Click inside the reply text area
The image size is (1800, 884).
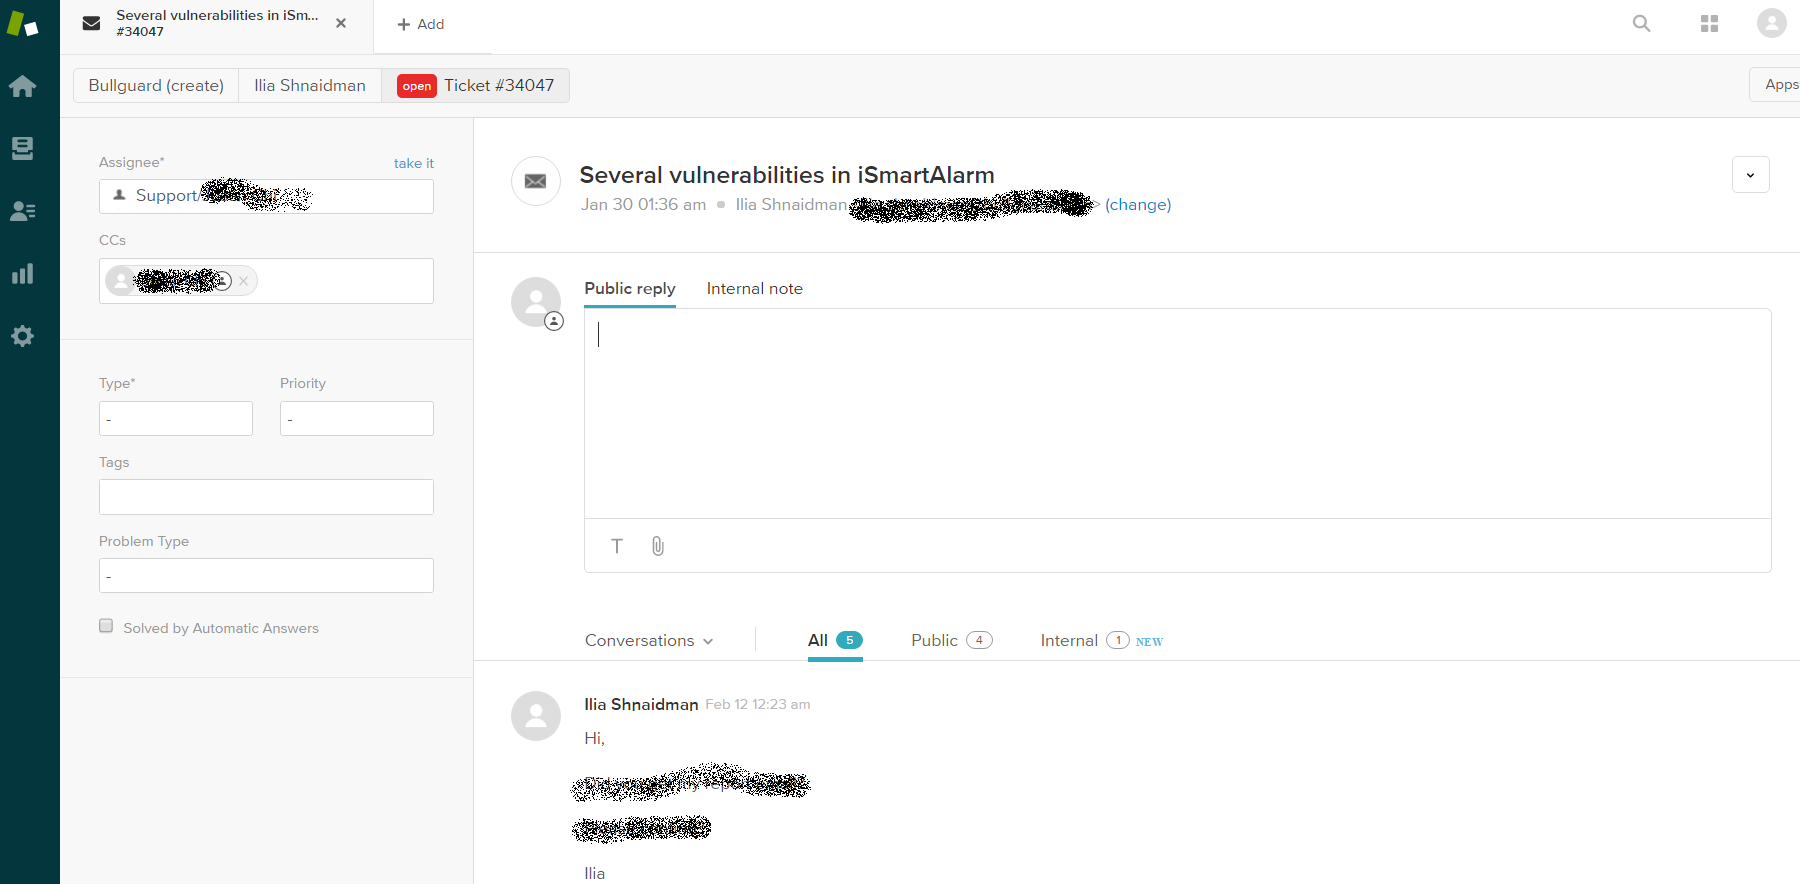[1177, 413]
